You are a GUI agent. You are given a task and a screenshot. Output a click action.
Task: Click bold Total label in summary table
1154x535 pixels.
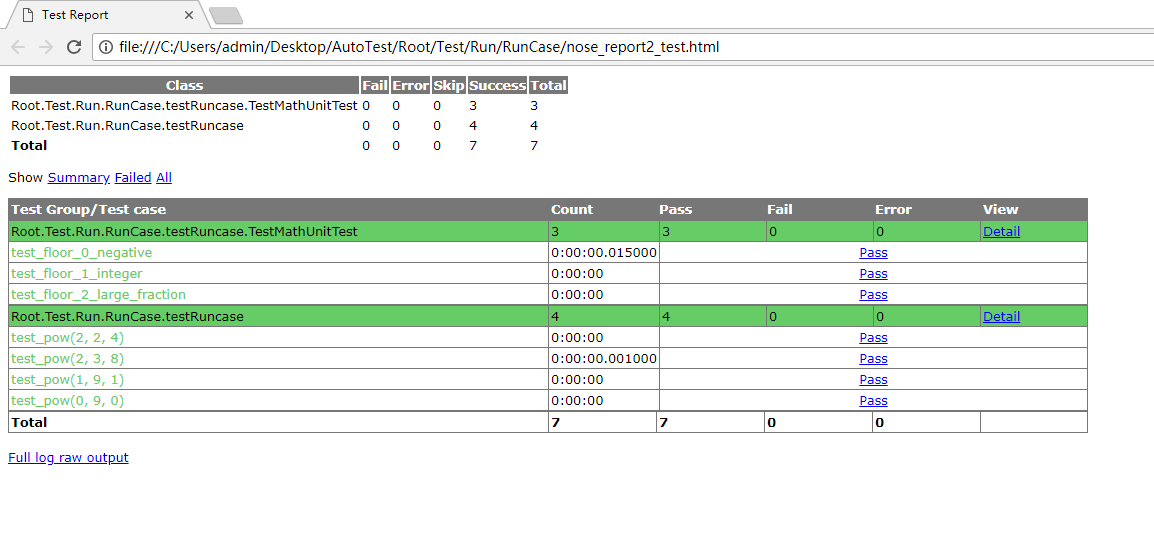[29, 146]
